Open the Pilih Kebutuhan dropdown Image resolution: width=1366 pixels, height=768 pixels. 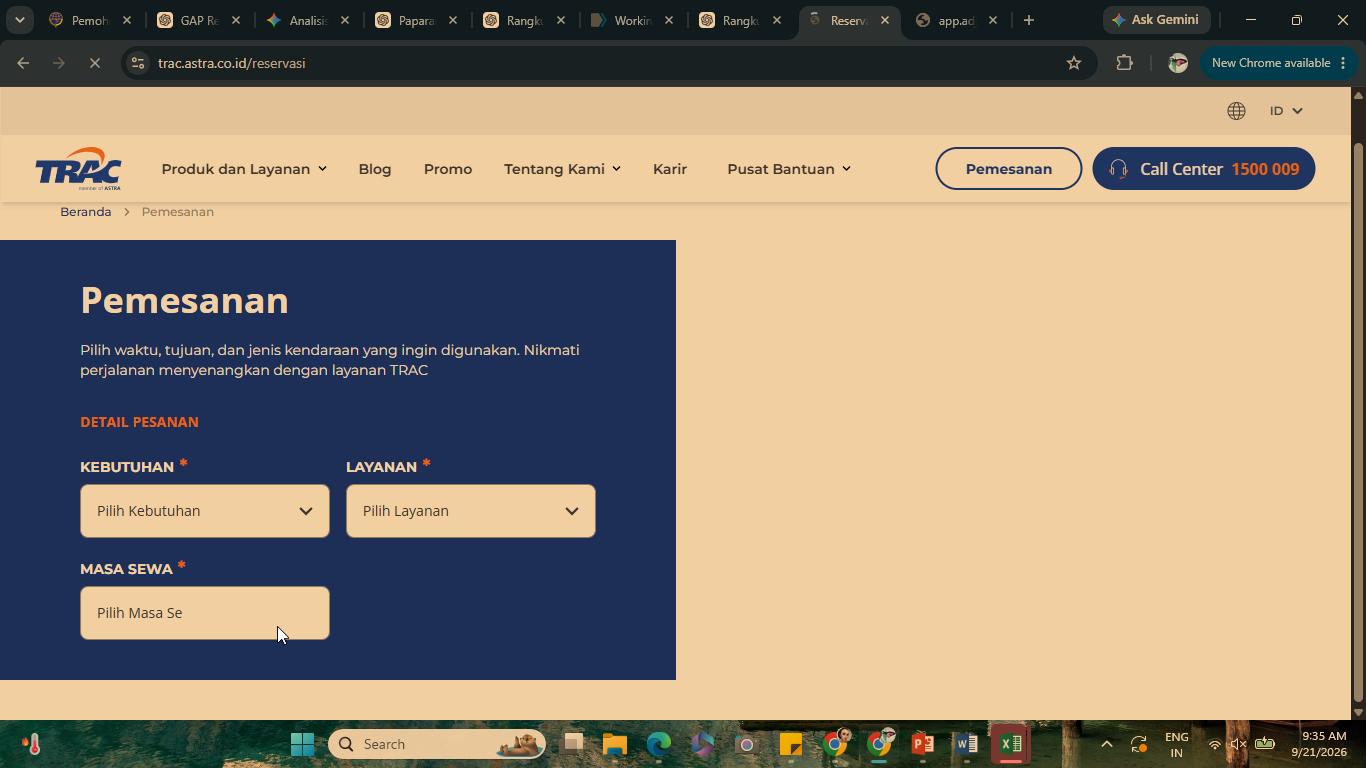click(x=205, y=511)
